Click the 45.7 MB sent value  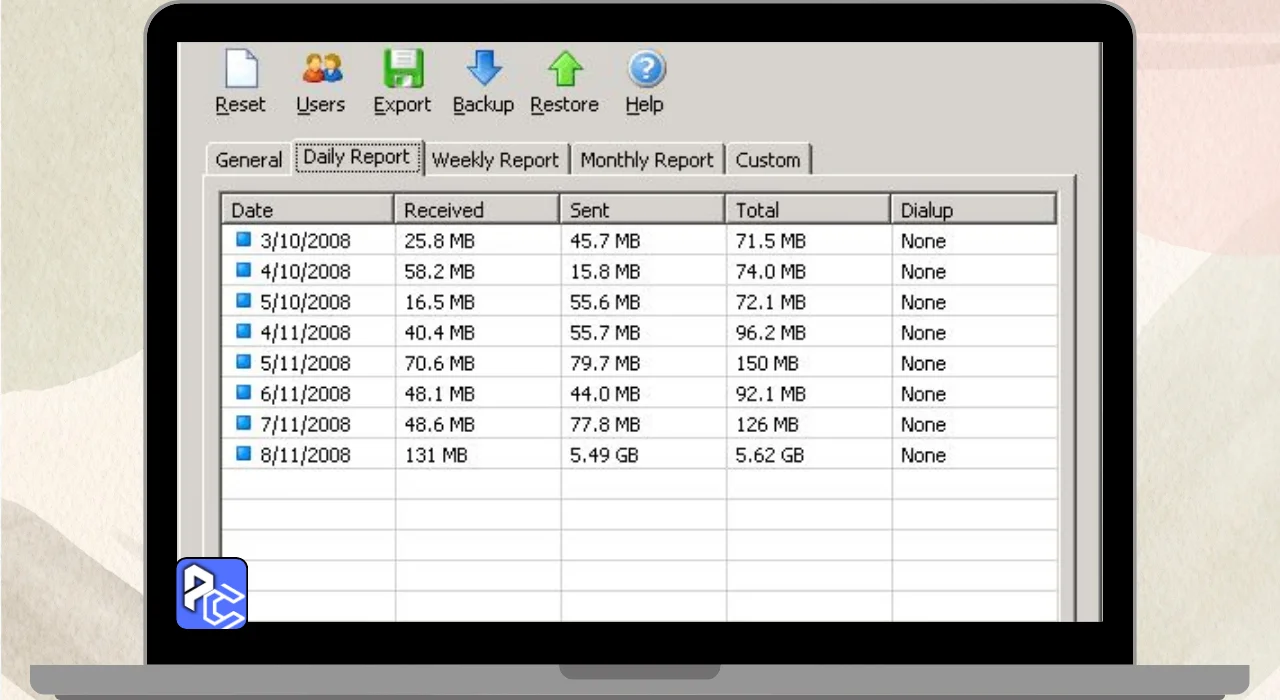(x=605, y=241)
